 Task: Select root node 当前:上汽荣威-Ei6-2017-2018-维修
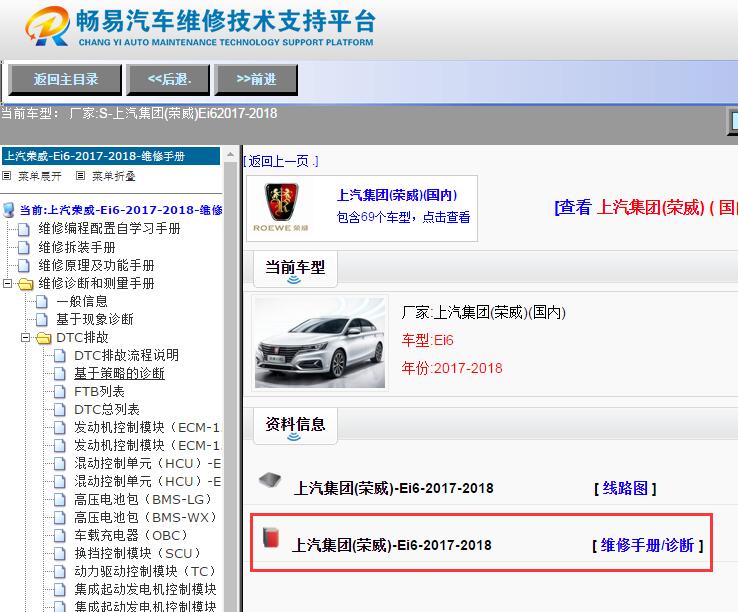coord(121,210)
